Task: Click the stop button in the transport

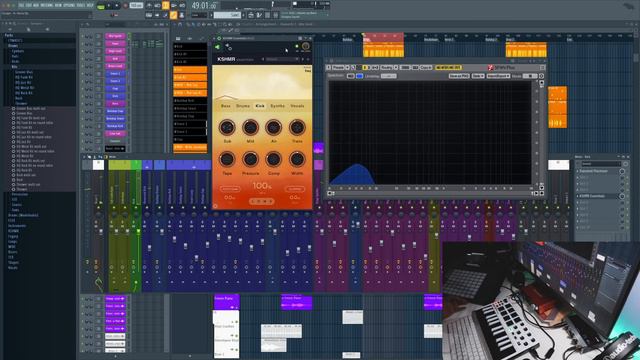Action: pos(118,6)
